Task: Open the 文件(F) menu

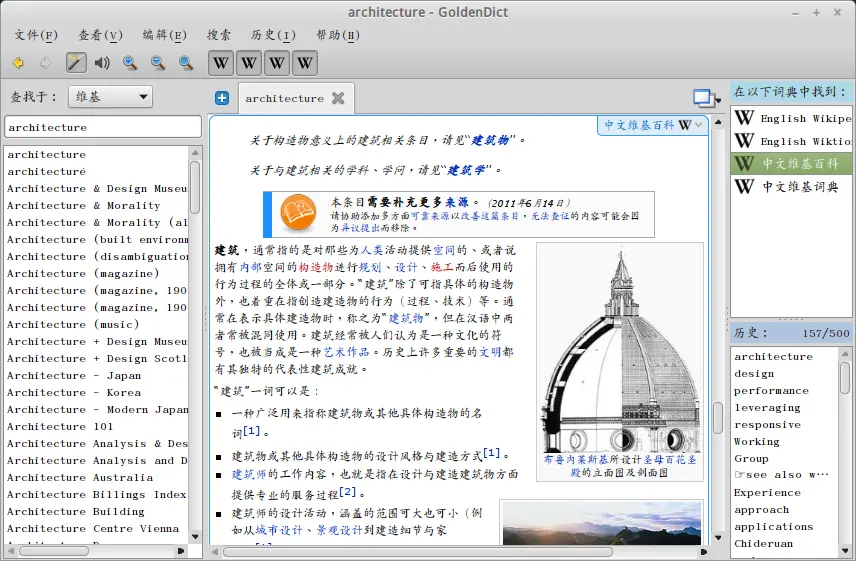Action: [x=35, y=35]
